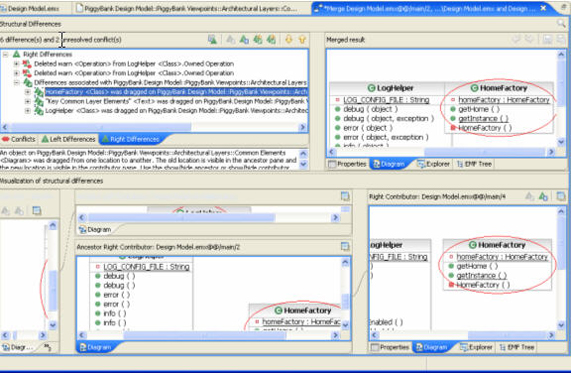Open Properties tab in Merged result pane
Viewport: 572px width, 374px height.
(347, 164)
